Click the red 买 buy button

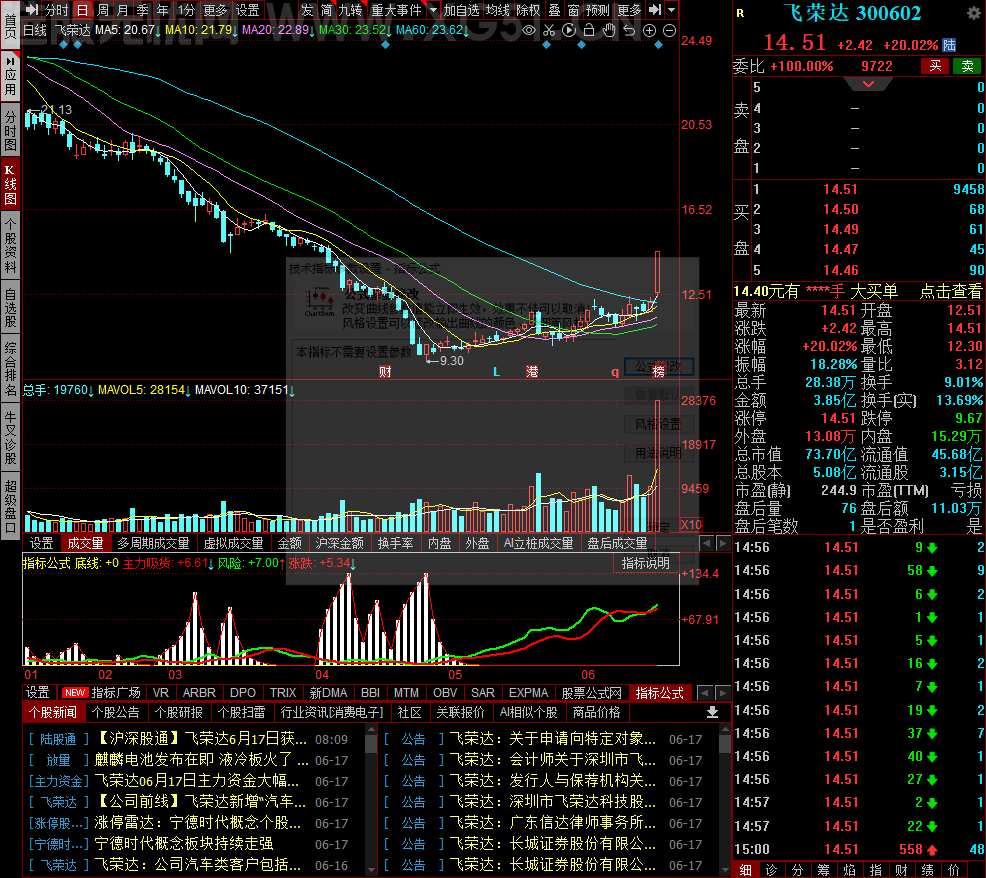pos(936,66)
